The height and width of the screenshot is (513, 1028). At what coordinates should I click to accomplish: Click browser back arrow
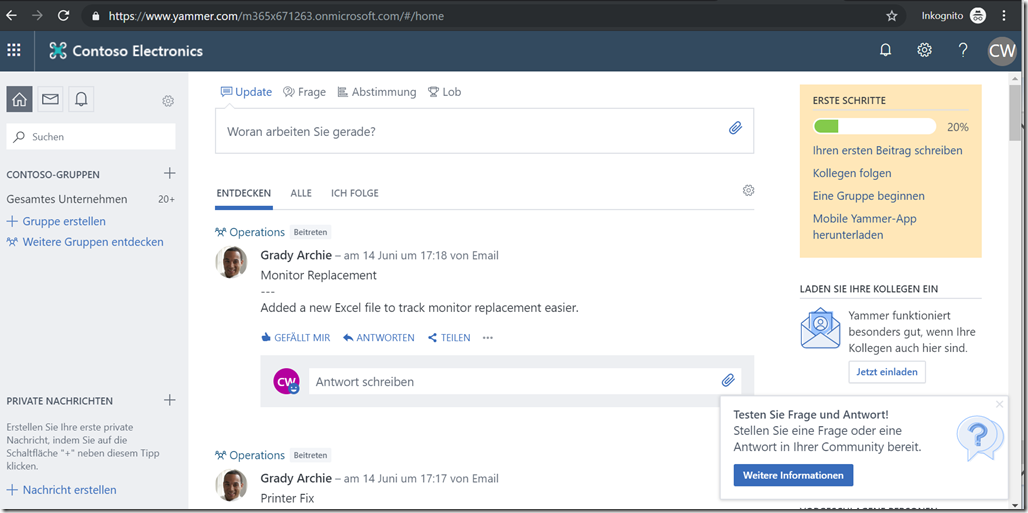11,15
